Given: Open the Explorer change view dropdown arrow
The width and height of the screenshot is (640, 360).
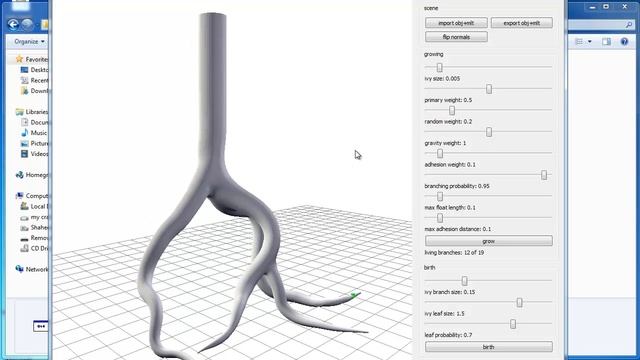Looking at the screenshot, I should (589, 42).
